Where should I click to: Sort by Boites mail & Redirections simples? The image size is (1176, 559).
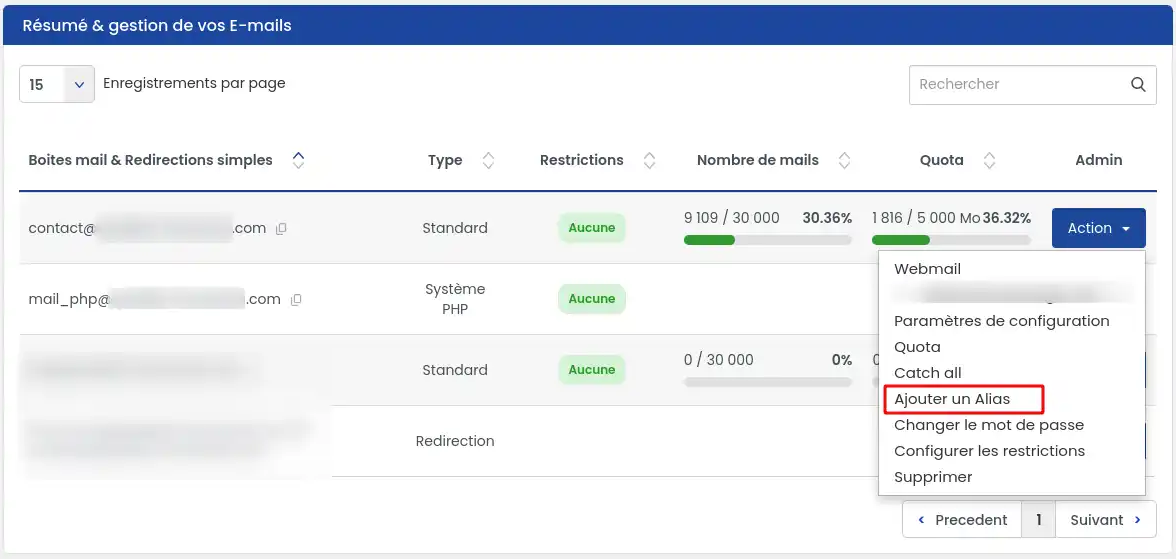point(298,160)
